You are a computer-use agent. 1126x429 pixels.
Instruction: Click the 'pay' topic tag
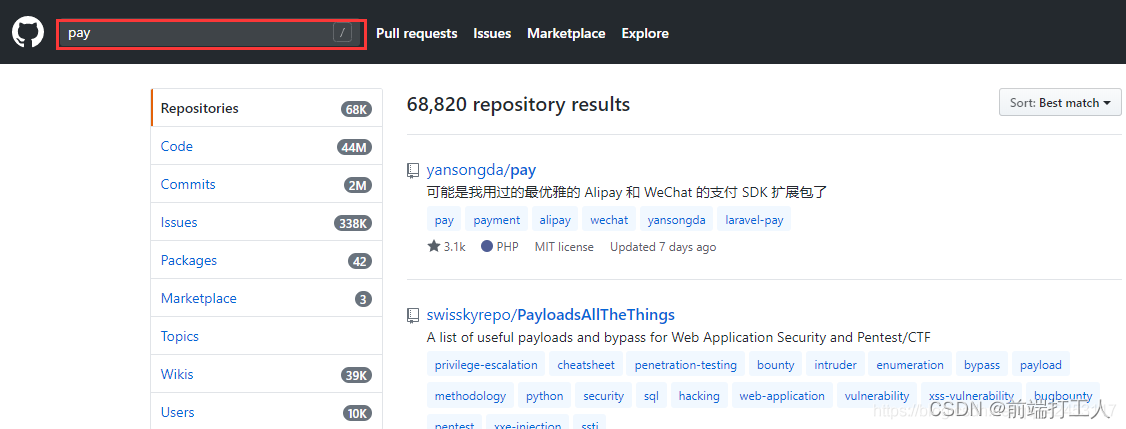click(445, 220)
